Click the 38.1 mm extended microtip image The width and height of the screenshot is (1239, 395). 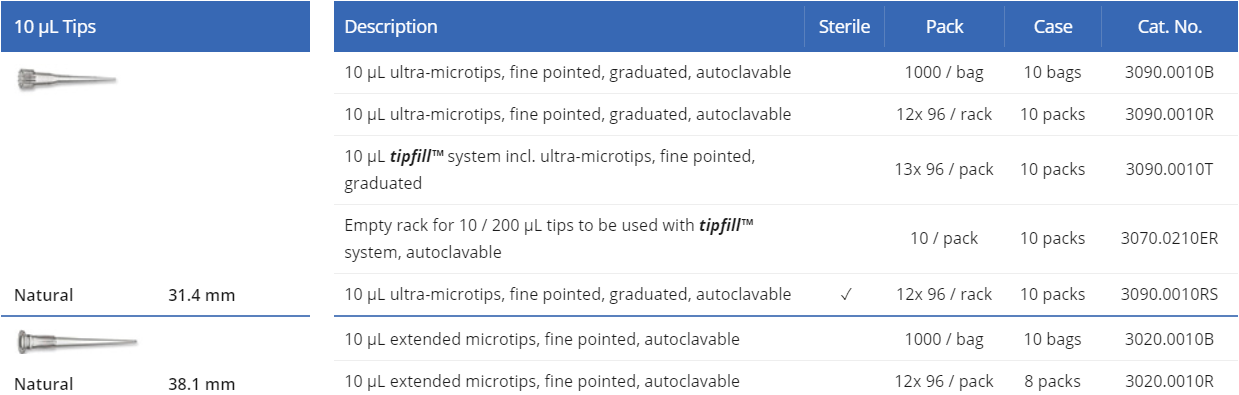(x=77, y=343)
